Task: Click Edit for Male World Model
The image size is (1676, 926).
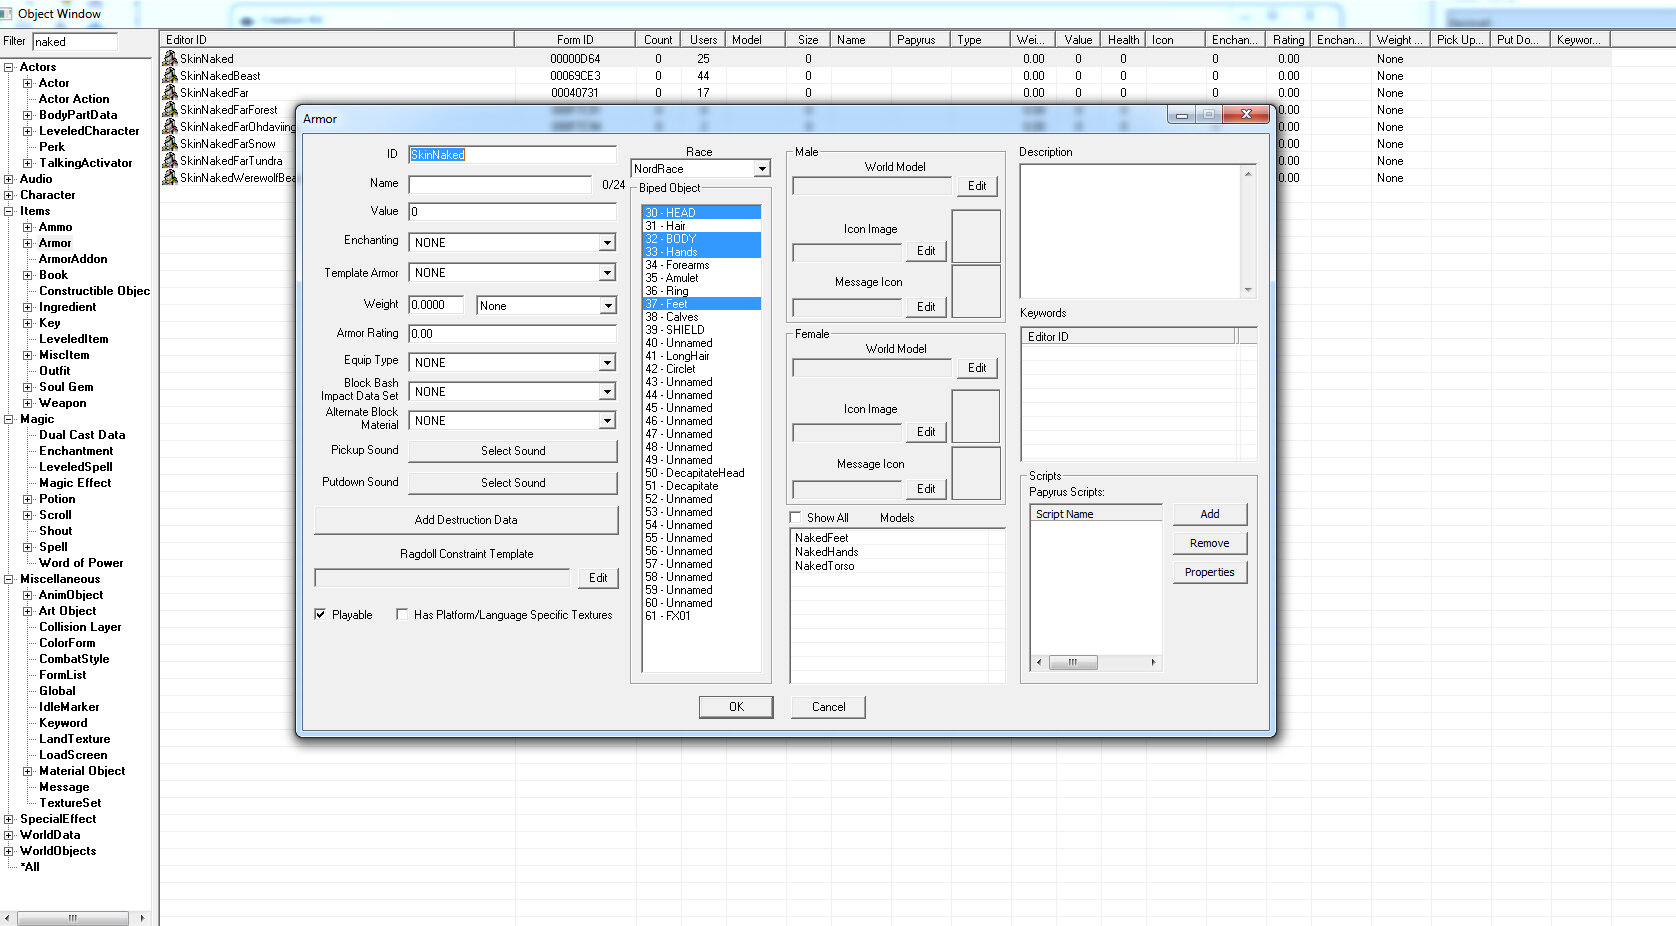Action: tap(977, 186)
